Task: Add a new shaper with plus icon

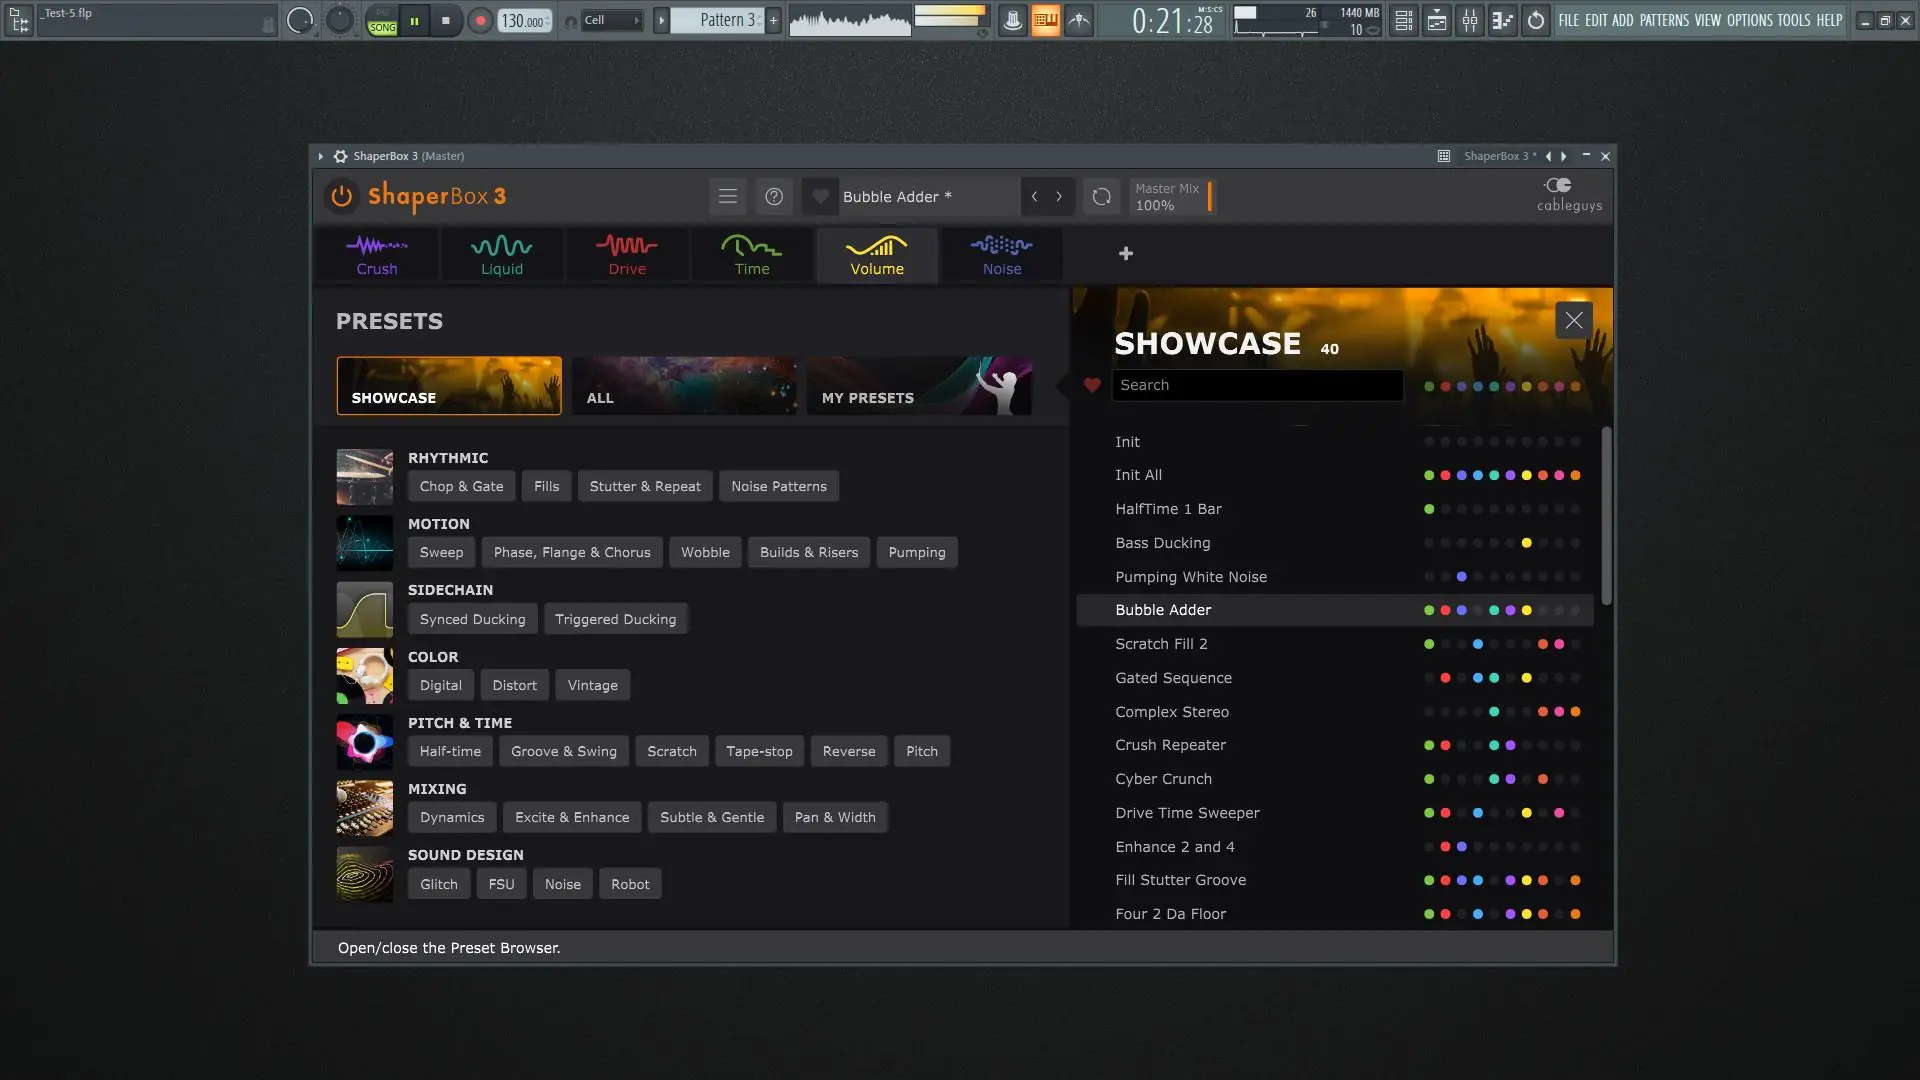Action: [x=1126, y=254]
